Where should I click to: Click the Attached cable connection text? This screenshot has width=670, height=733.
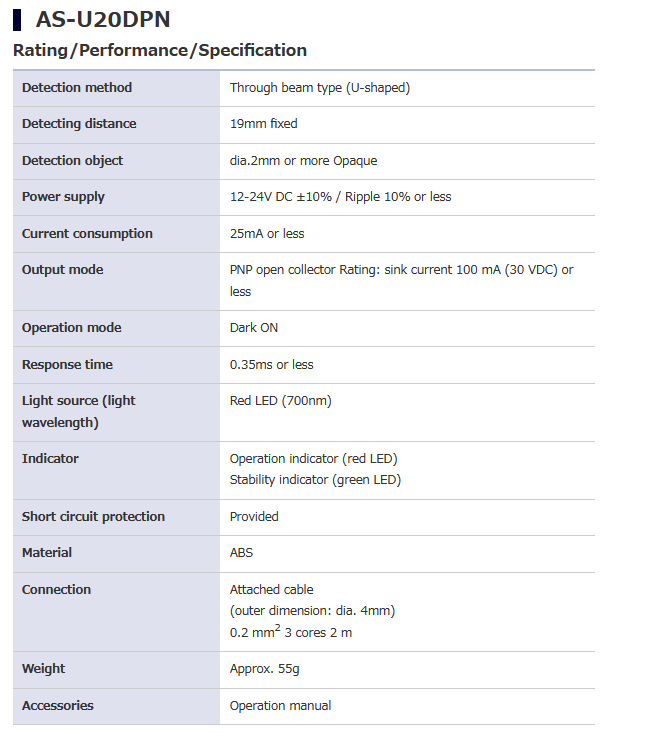point(272,590)
